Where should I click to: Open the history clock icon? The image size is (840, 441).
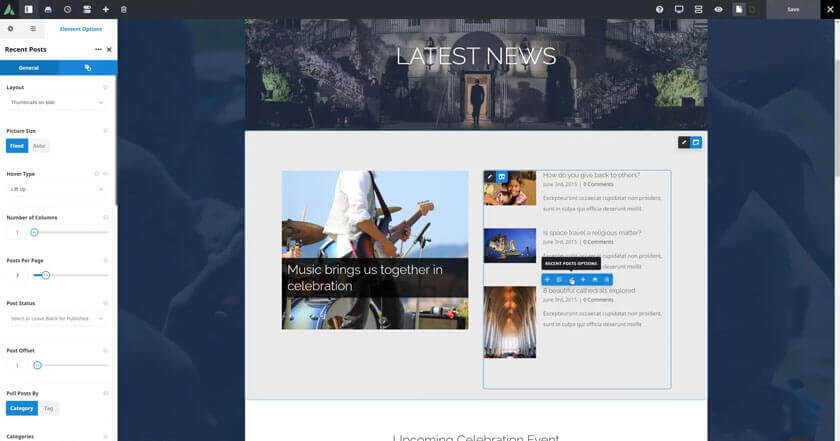pos(68,9)
